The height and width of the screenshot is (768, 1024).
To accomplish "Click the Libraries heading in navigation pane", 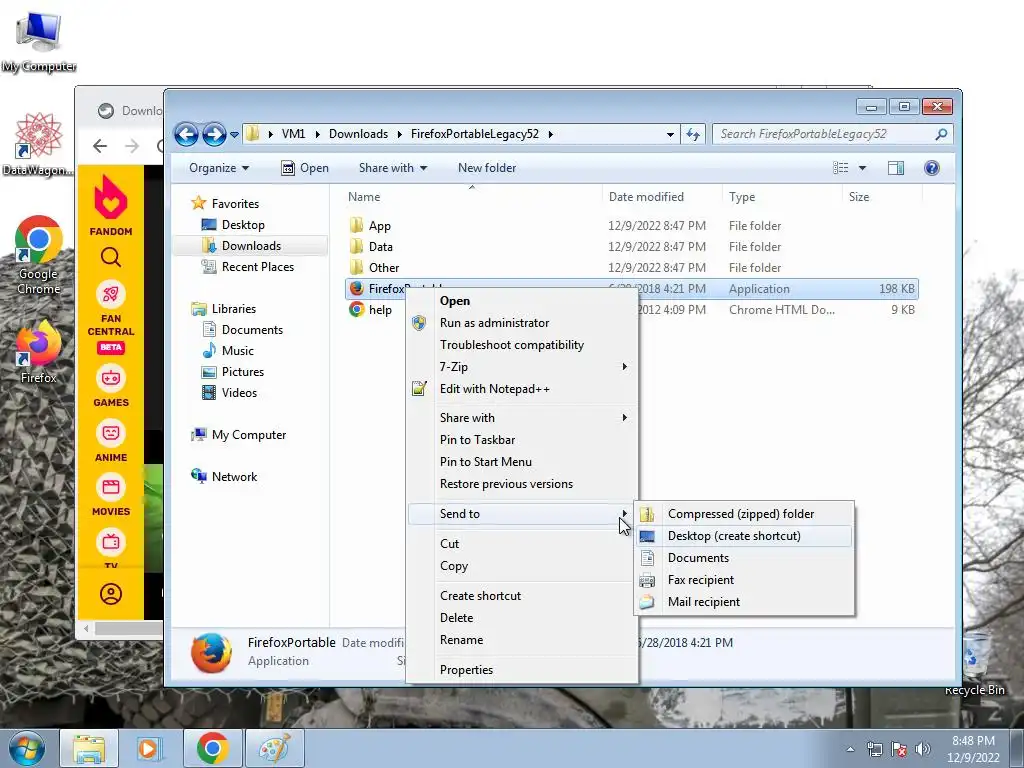I will [x=223, y=309].
